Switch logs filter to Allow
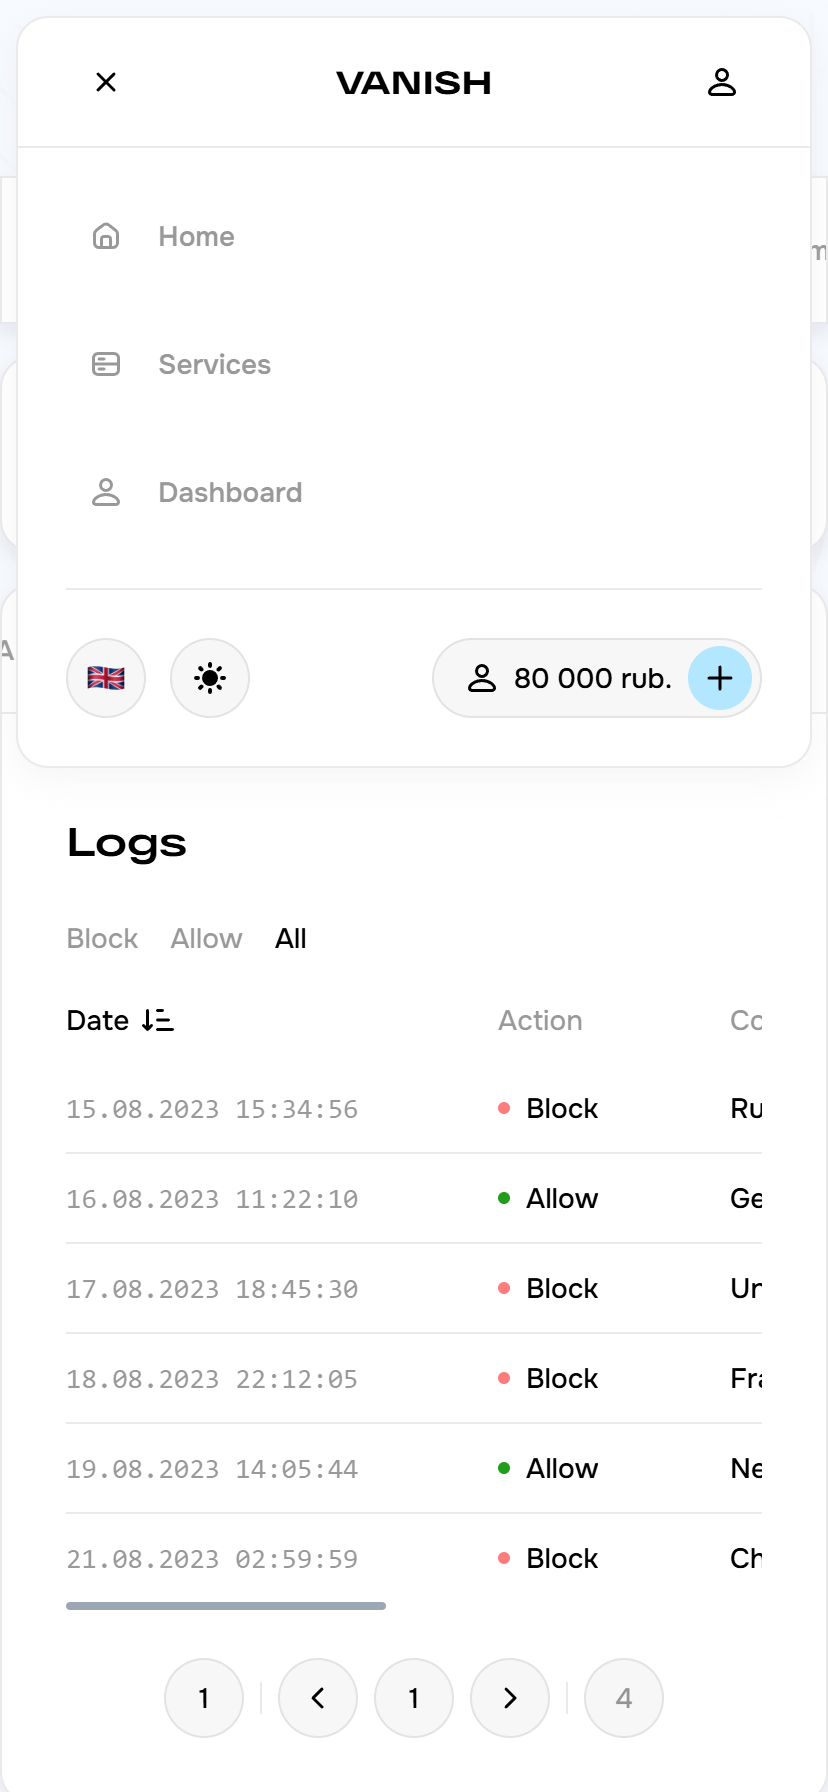The image size is (828, 1792). [206, 938]
